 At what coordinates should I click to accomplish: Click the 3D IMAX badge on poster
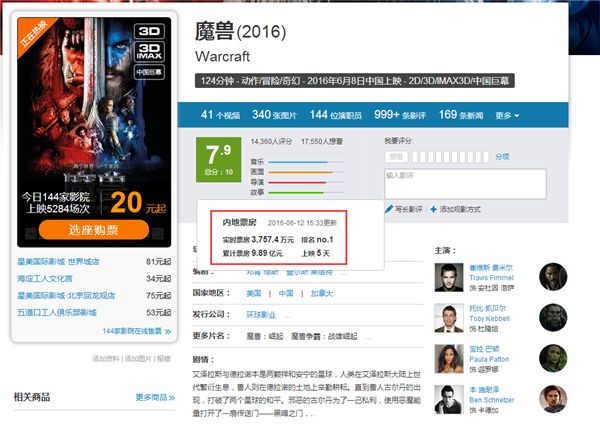(150, 52)
